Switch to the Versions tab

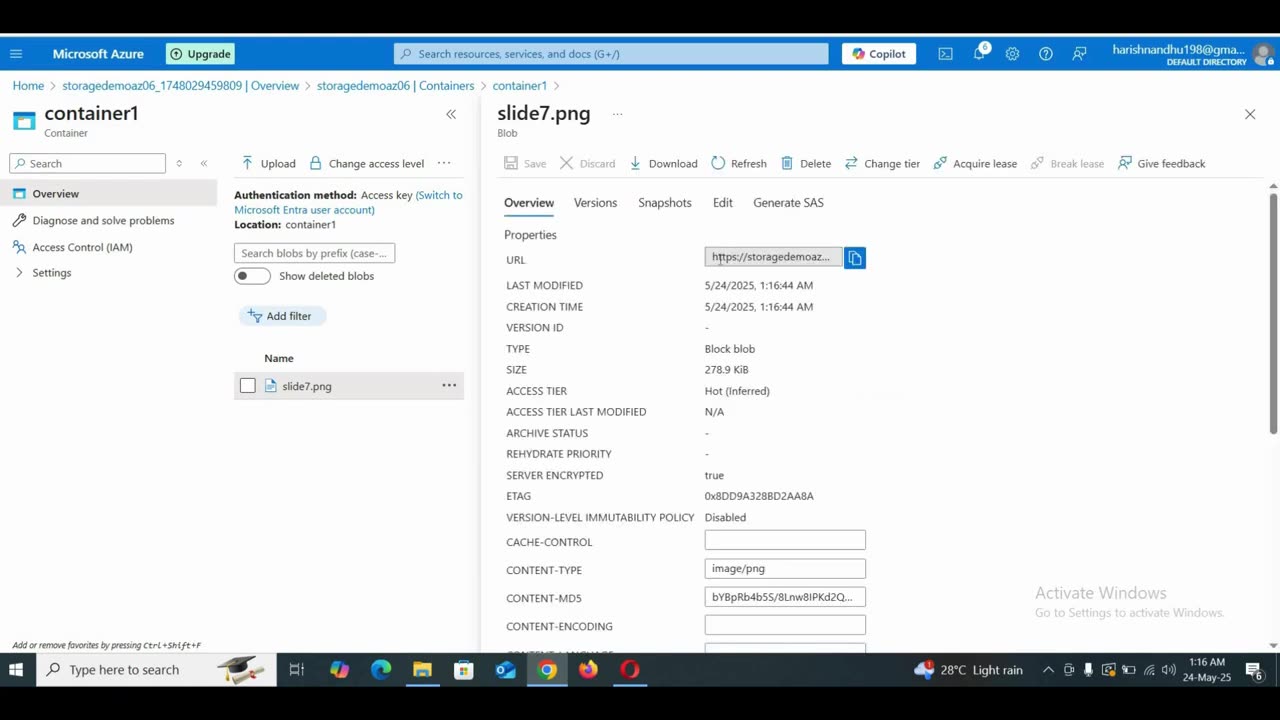point(595,203)
